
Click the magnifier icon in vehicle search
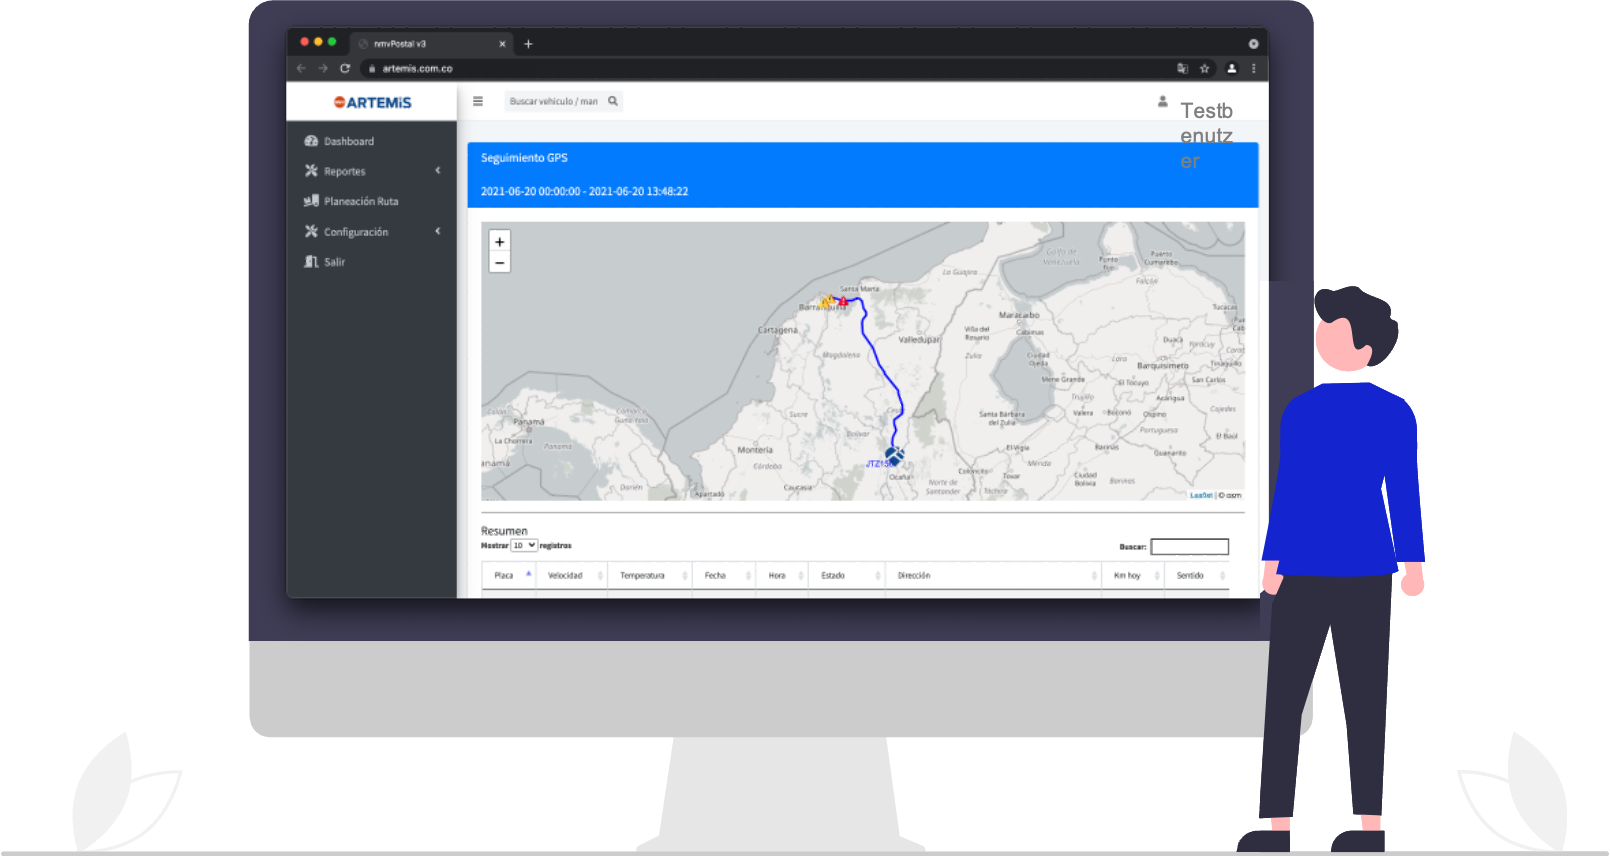point(613,101)
